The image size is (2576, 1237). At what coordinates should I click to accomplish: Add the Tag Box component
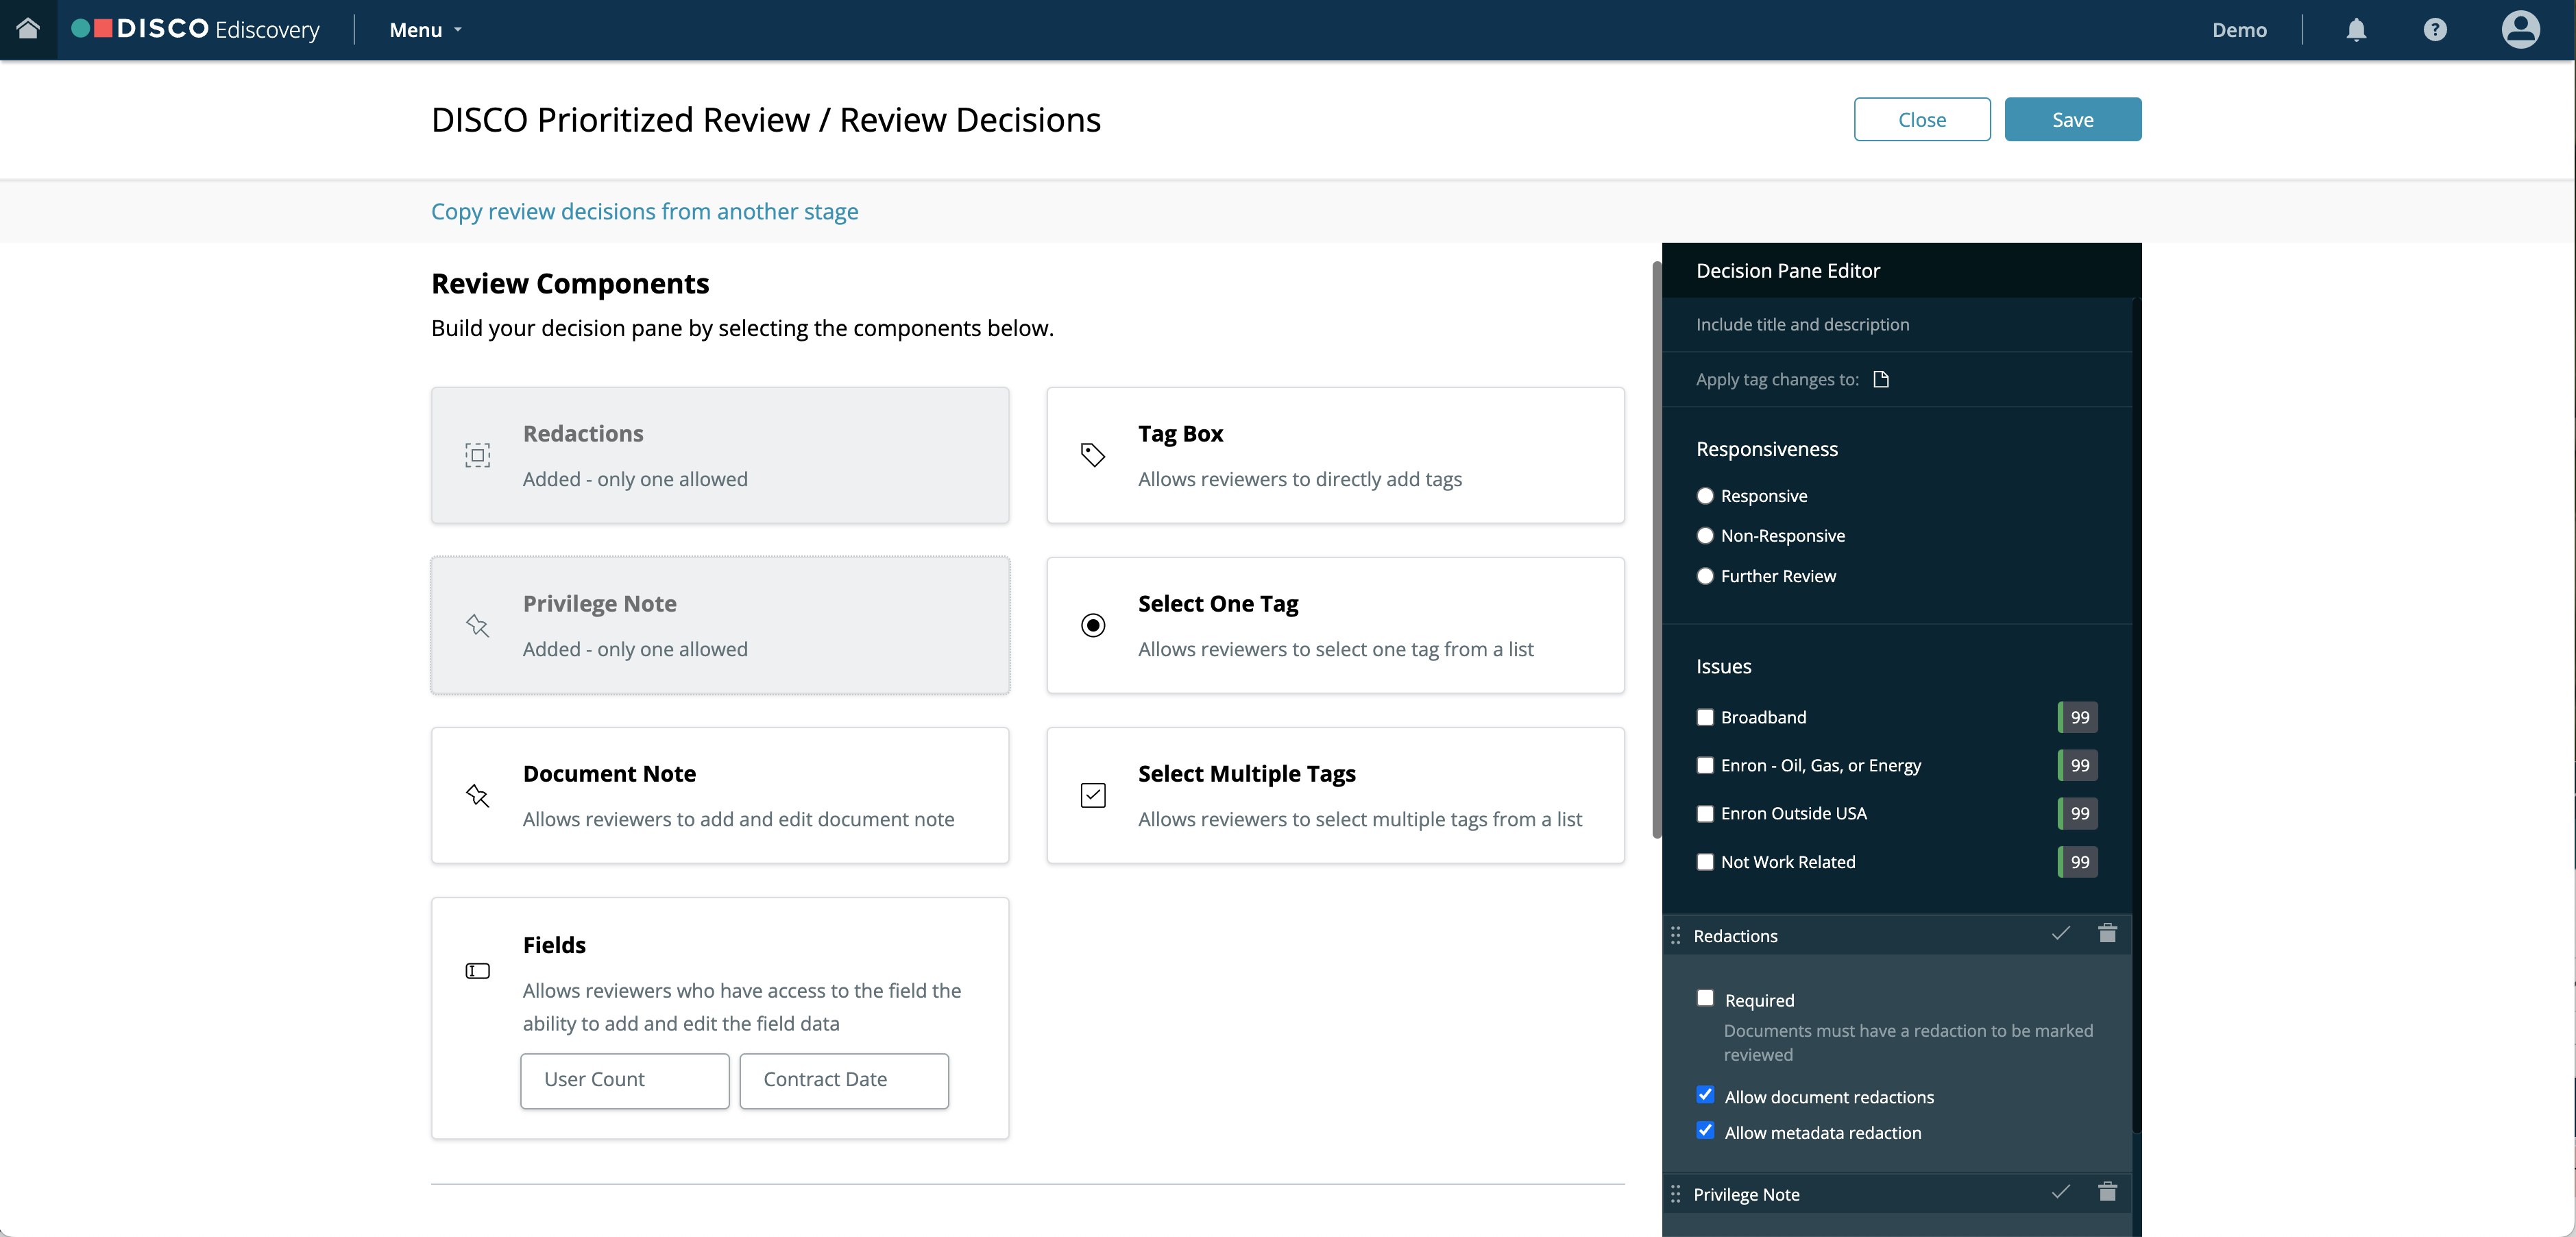point(1335,455)
